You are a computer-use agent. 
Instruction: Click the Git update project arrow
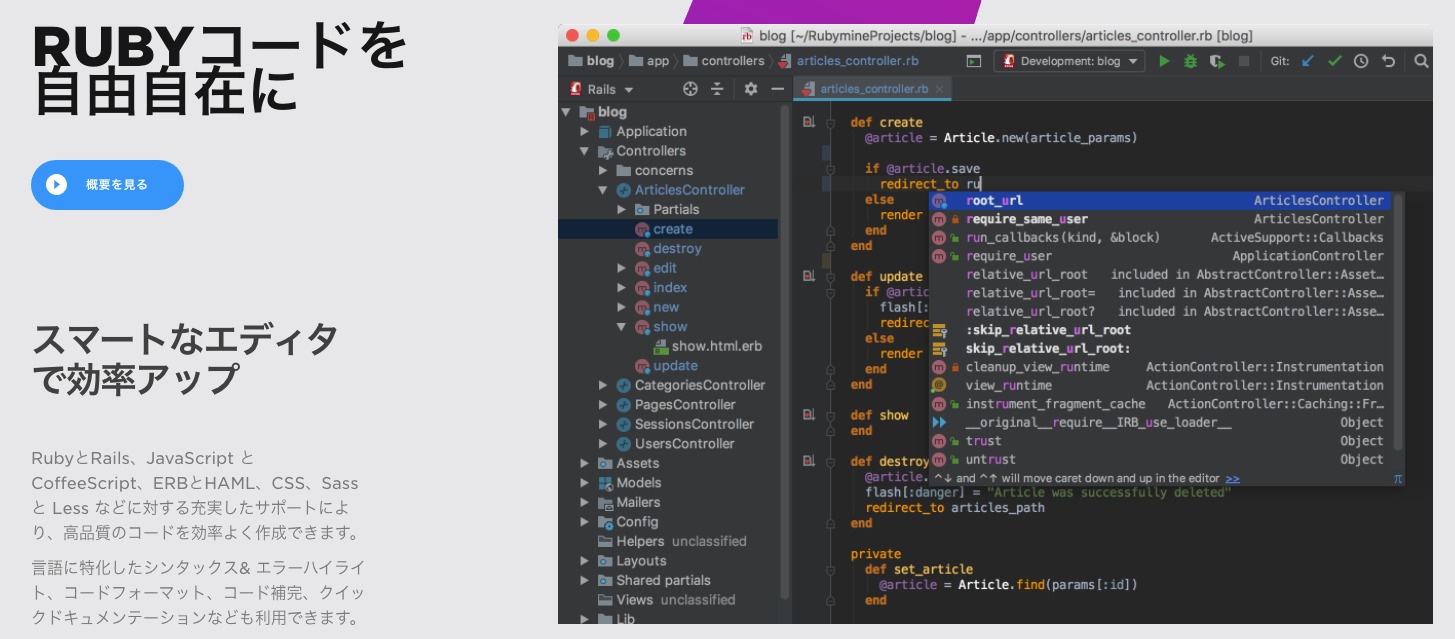click(1308, 61)
